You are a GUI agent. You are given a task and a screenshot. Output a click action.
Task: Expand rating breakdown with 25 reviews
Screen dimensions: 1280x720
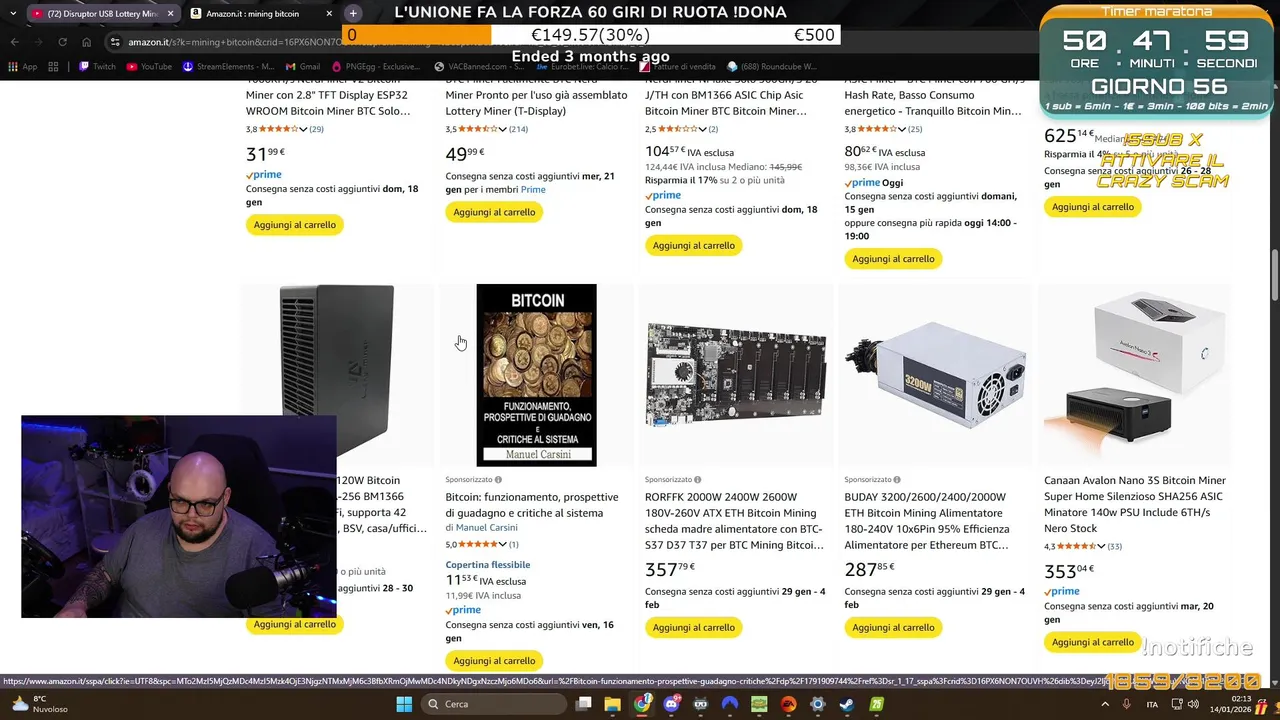pyautogui.click(x=902, y=129)
